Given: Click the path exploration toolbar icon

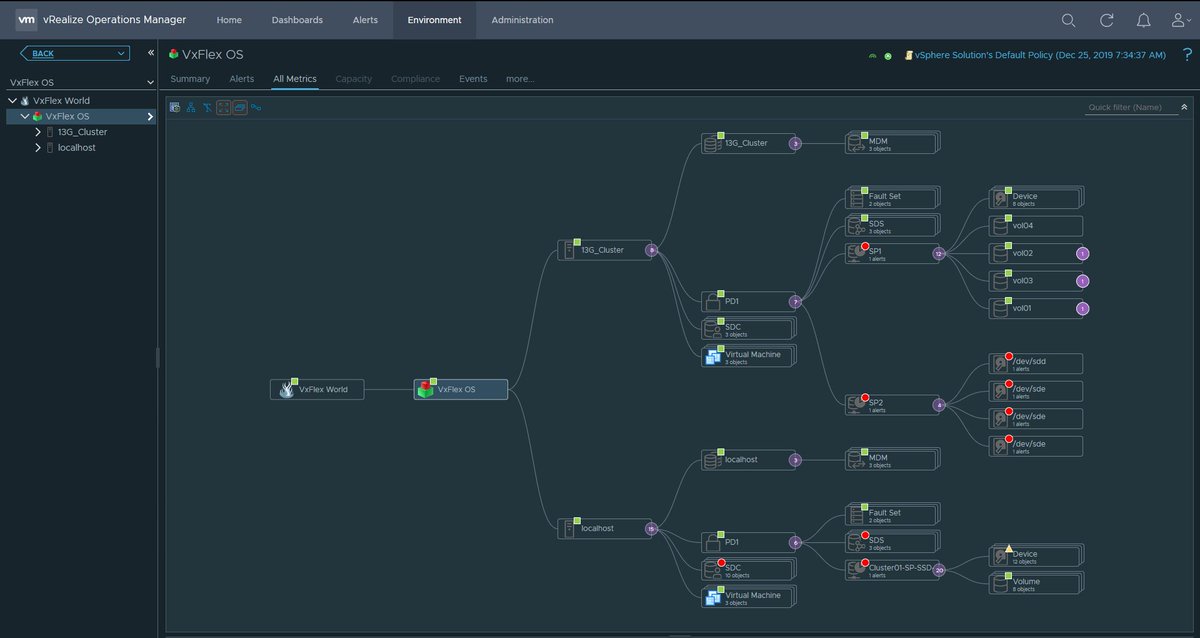Looking at the screenshot, I should pyautogui.click(x=256, y=107).
